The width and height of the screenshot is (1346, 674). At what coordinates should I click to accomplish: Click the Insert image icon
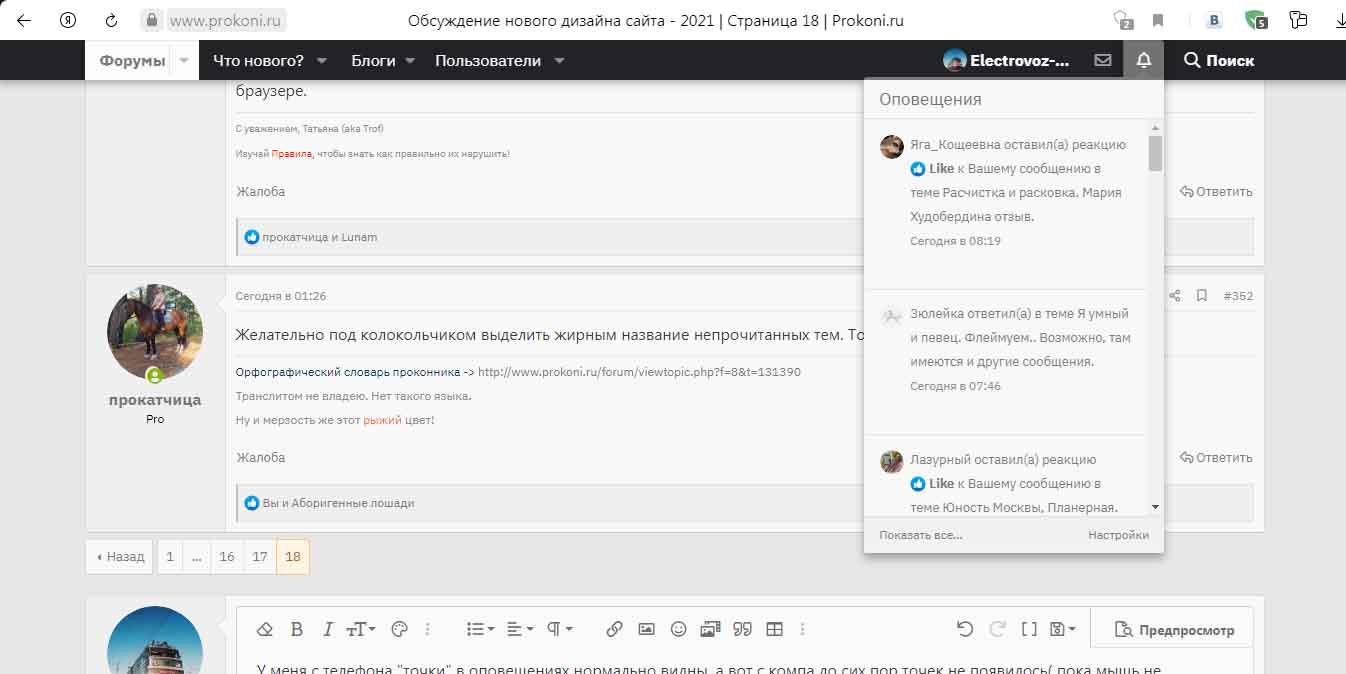[x=646, y=629]
